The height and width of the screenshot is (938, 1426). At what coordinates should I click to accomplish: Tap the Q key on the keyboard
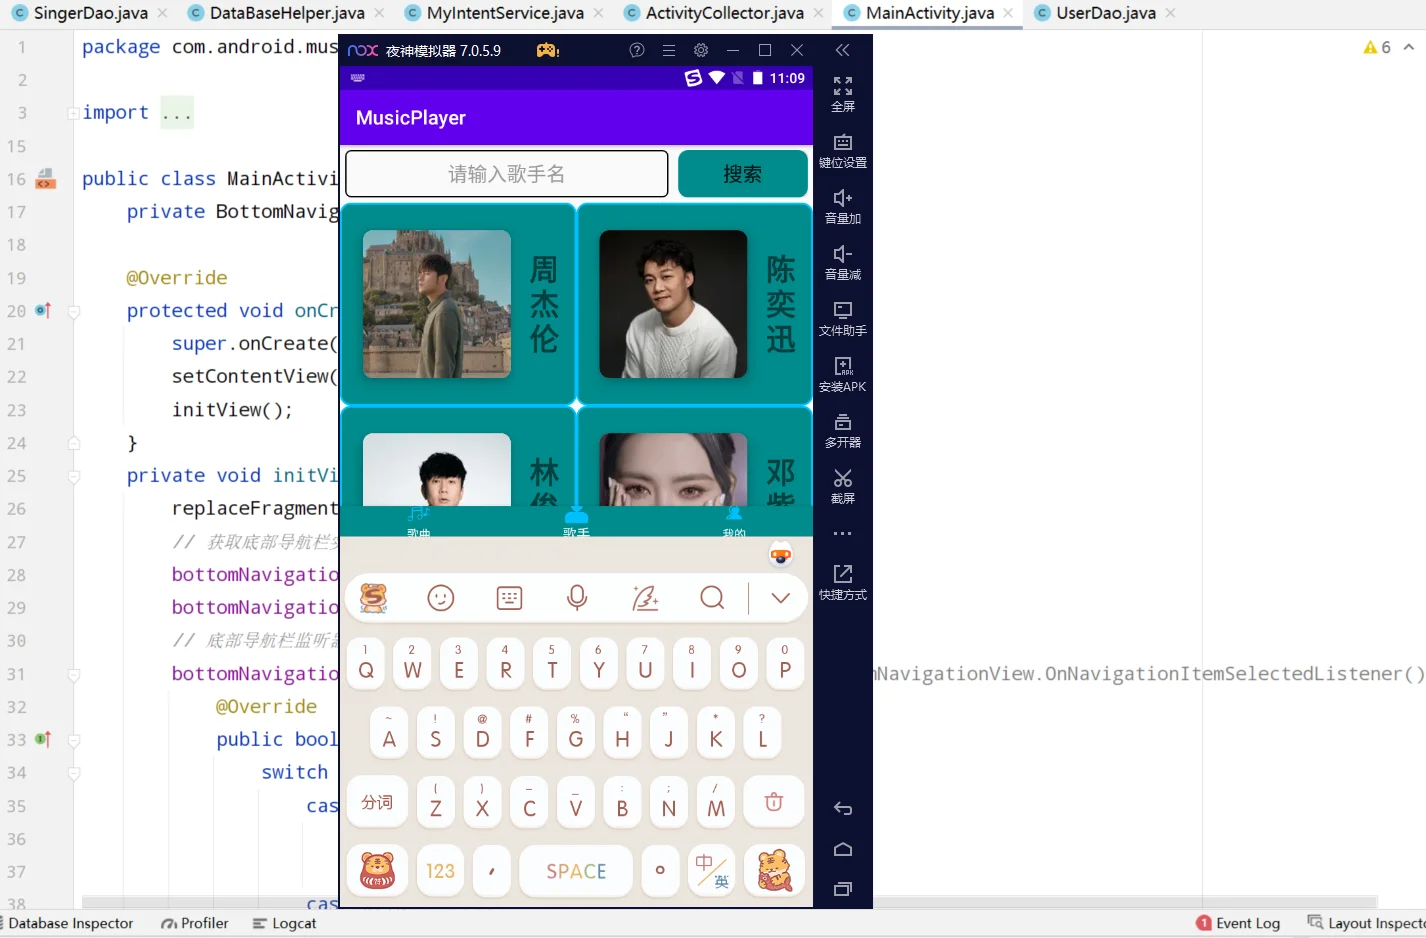point(366,663)
